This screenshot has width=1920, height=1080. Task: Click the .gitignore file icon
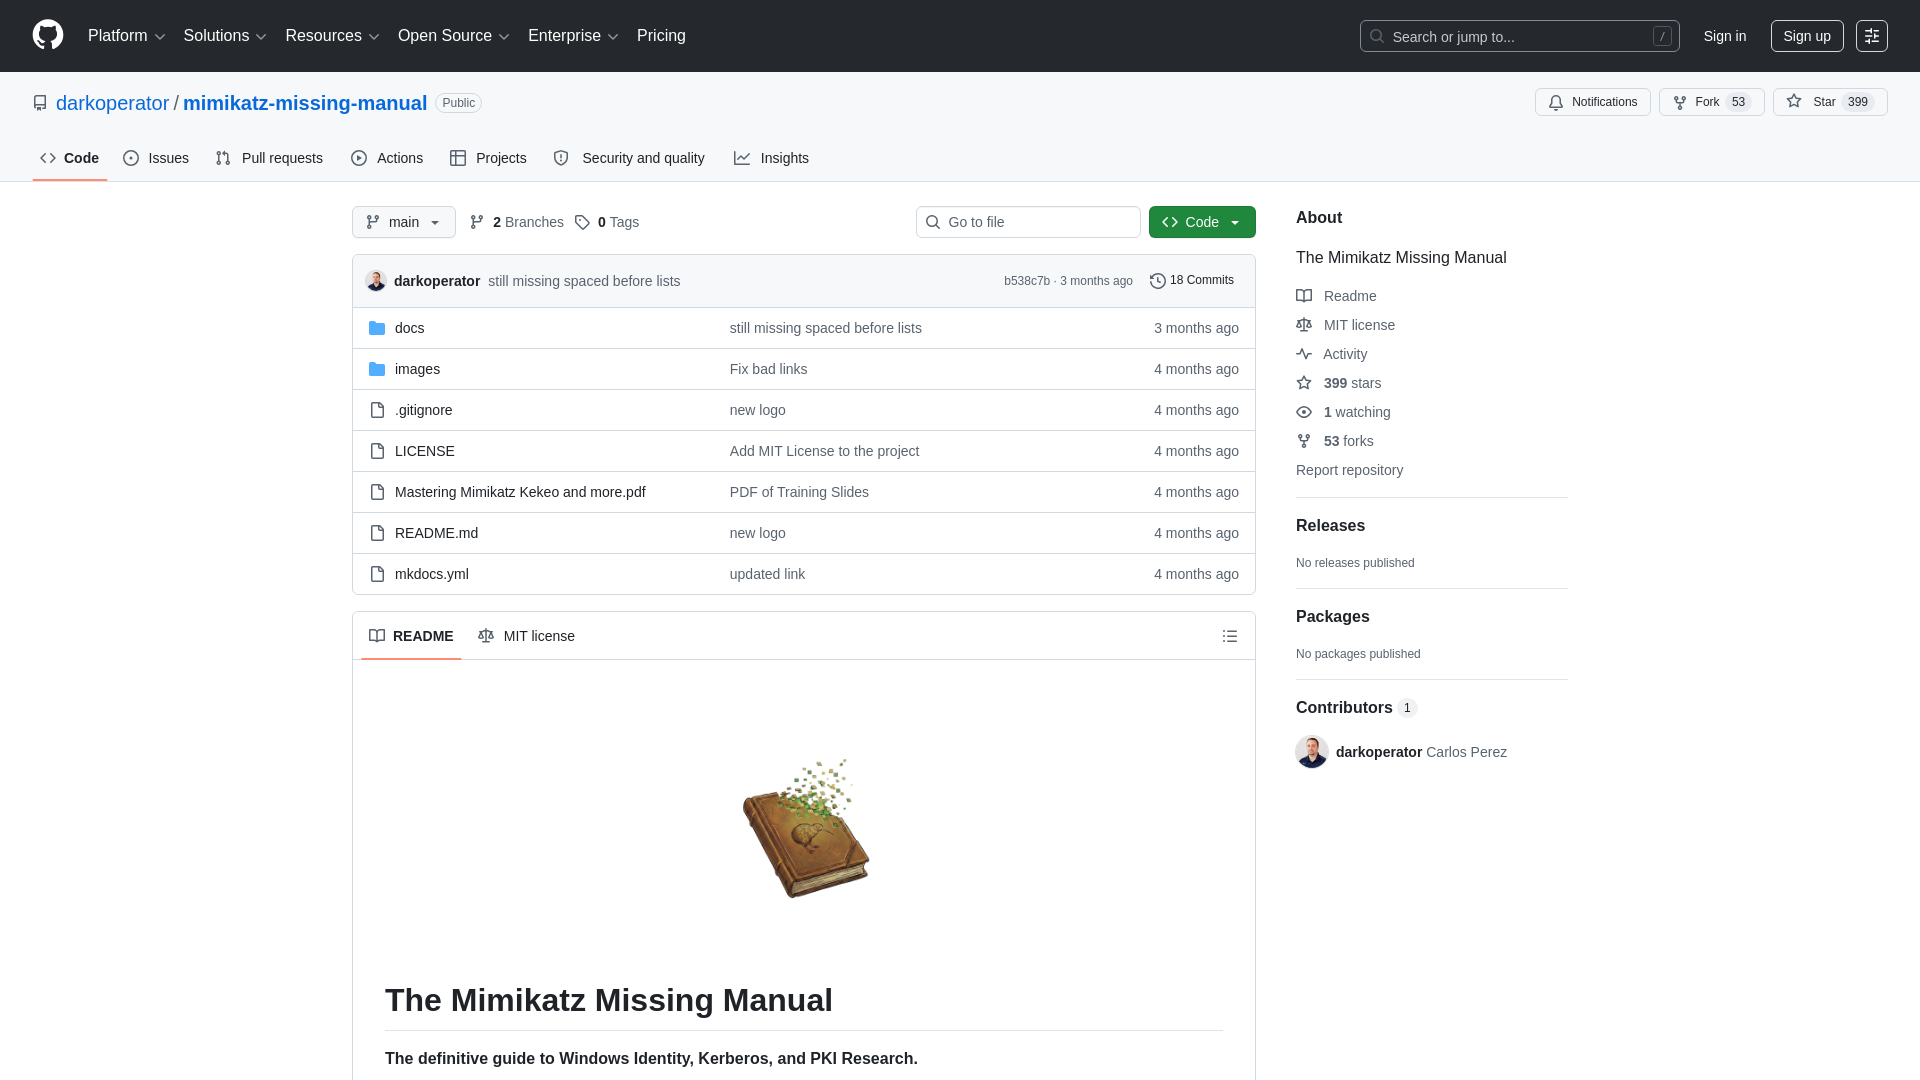[377, 410]
